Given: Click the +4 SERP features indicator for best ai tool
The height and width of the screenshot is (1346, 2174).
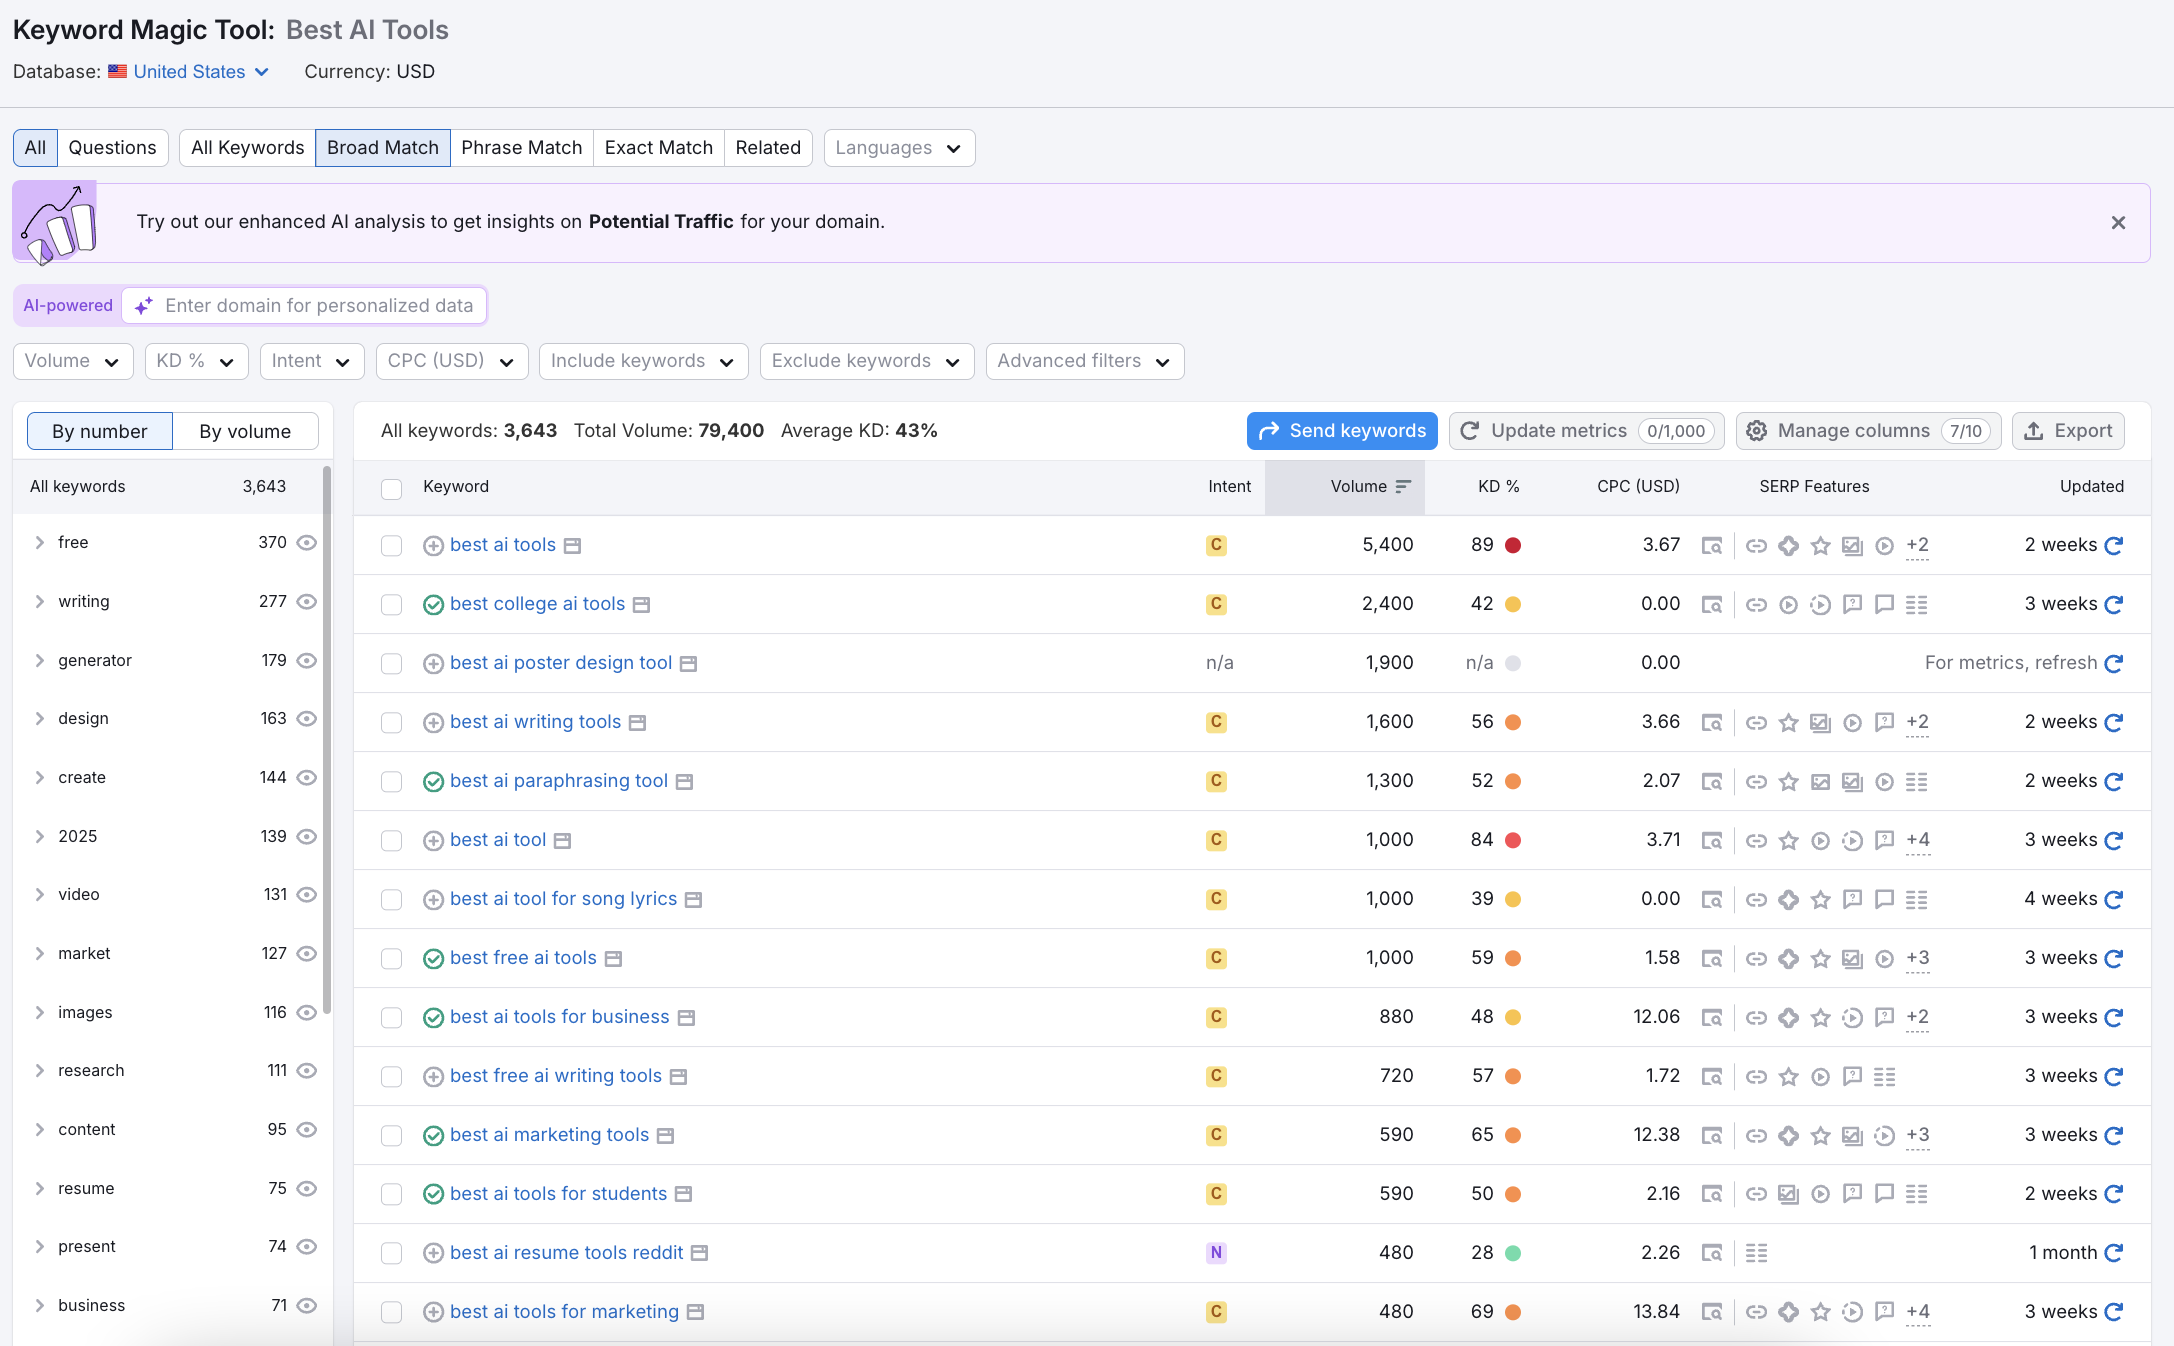Looking at the screenshot, I should (1918, 841).
